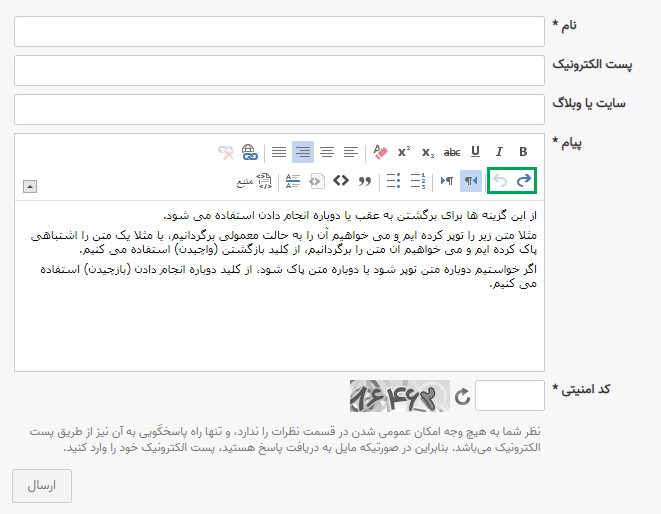The image size is (661, 514).
Task: Click the کد امنیتی label
Action: [581, 389]
